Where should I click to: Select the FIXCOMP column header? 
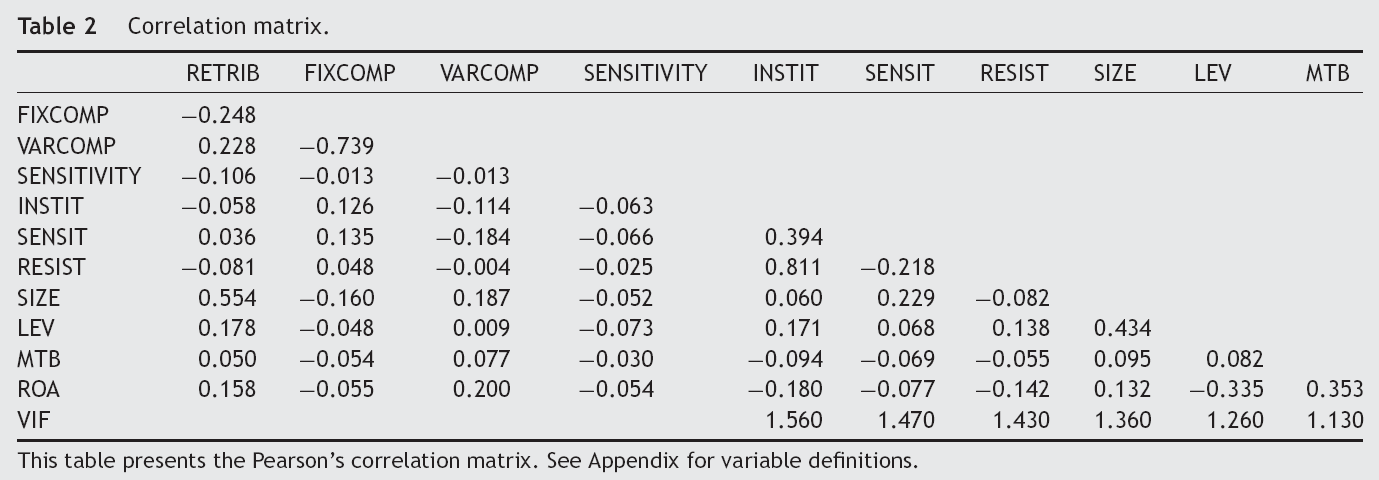(349, 73)
